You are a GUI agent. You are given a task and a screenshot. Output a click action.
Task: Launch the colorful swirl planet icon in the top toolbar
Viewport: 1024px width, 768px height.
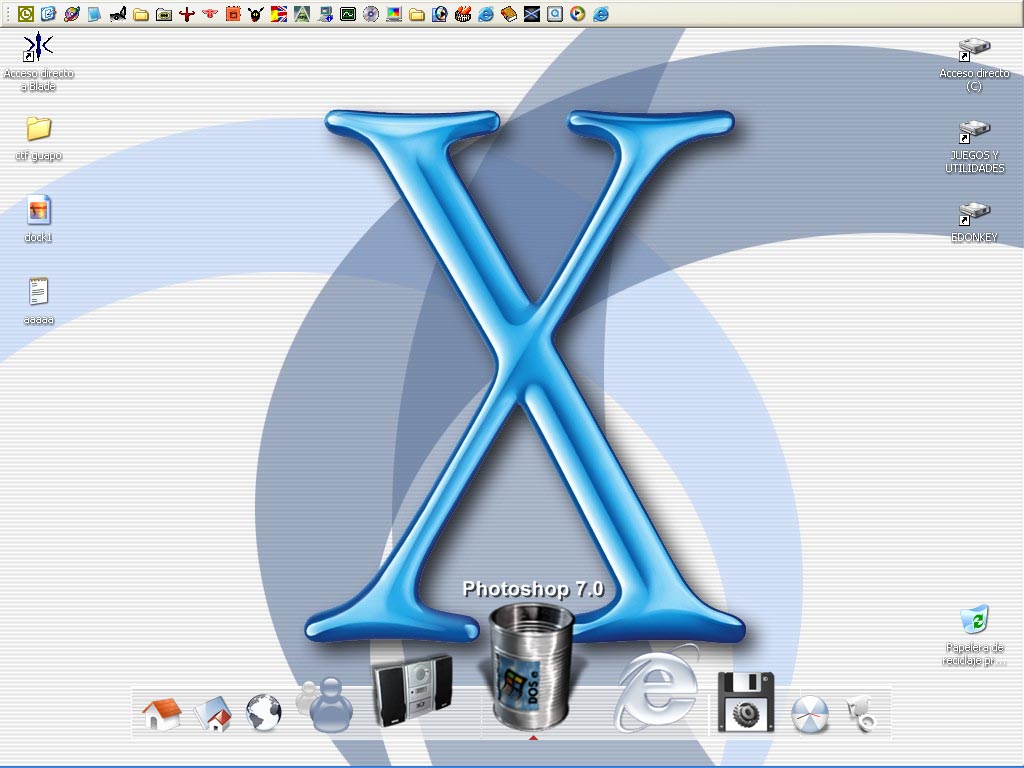click(71, 14)
